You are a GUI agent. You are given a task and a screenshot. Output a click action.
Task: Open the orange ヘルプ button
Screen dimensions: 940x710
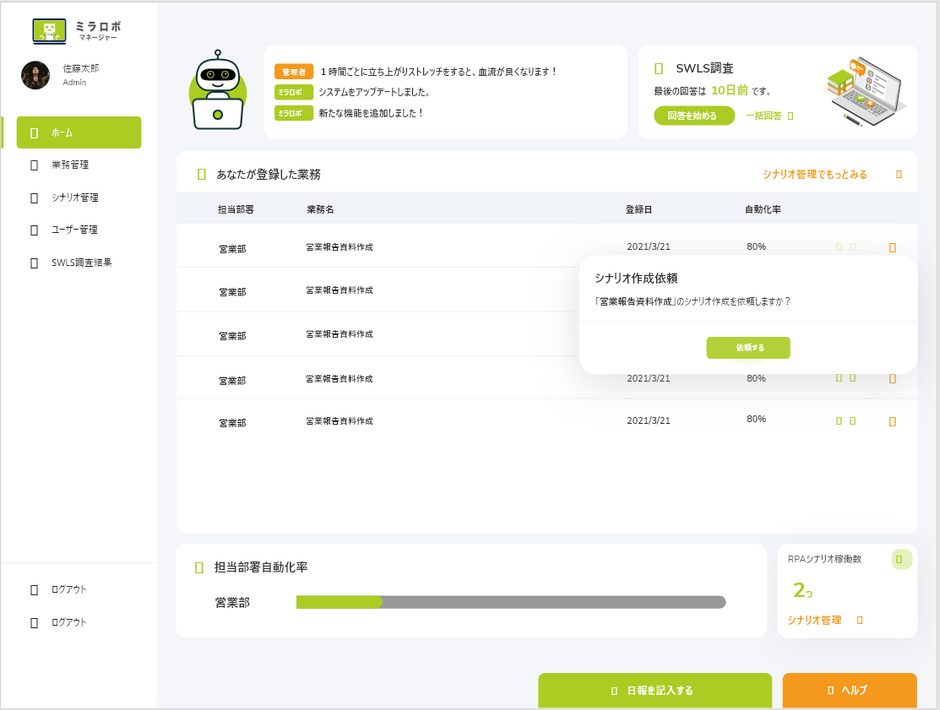click(849, 690)
